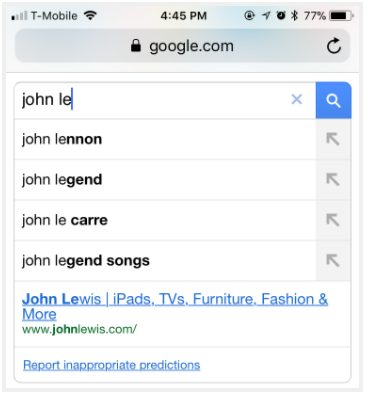
Task: Tap the padlock icon in the address bar
Action: 136,46
